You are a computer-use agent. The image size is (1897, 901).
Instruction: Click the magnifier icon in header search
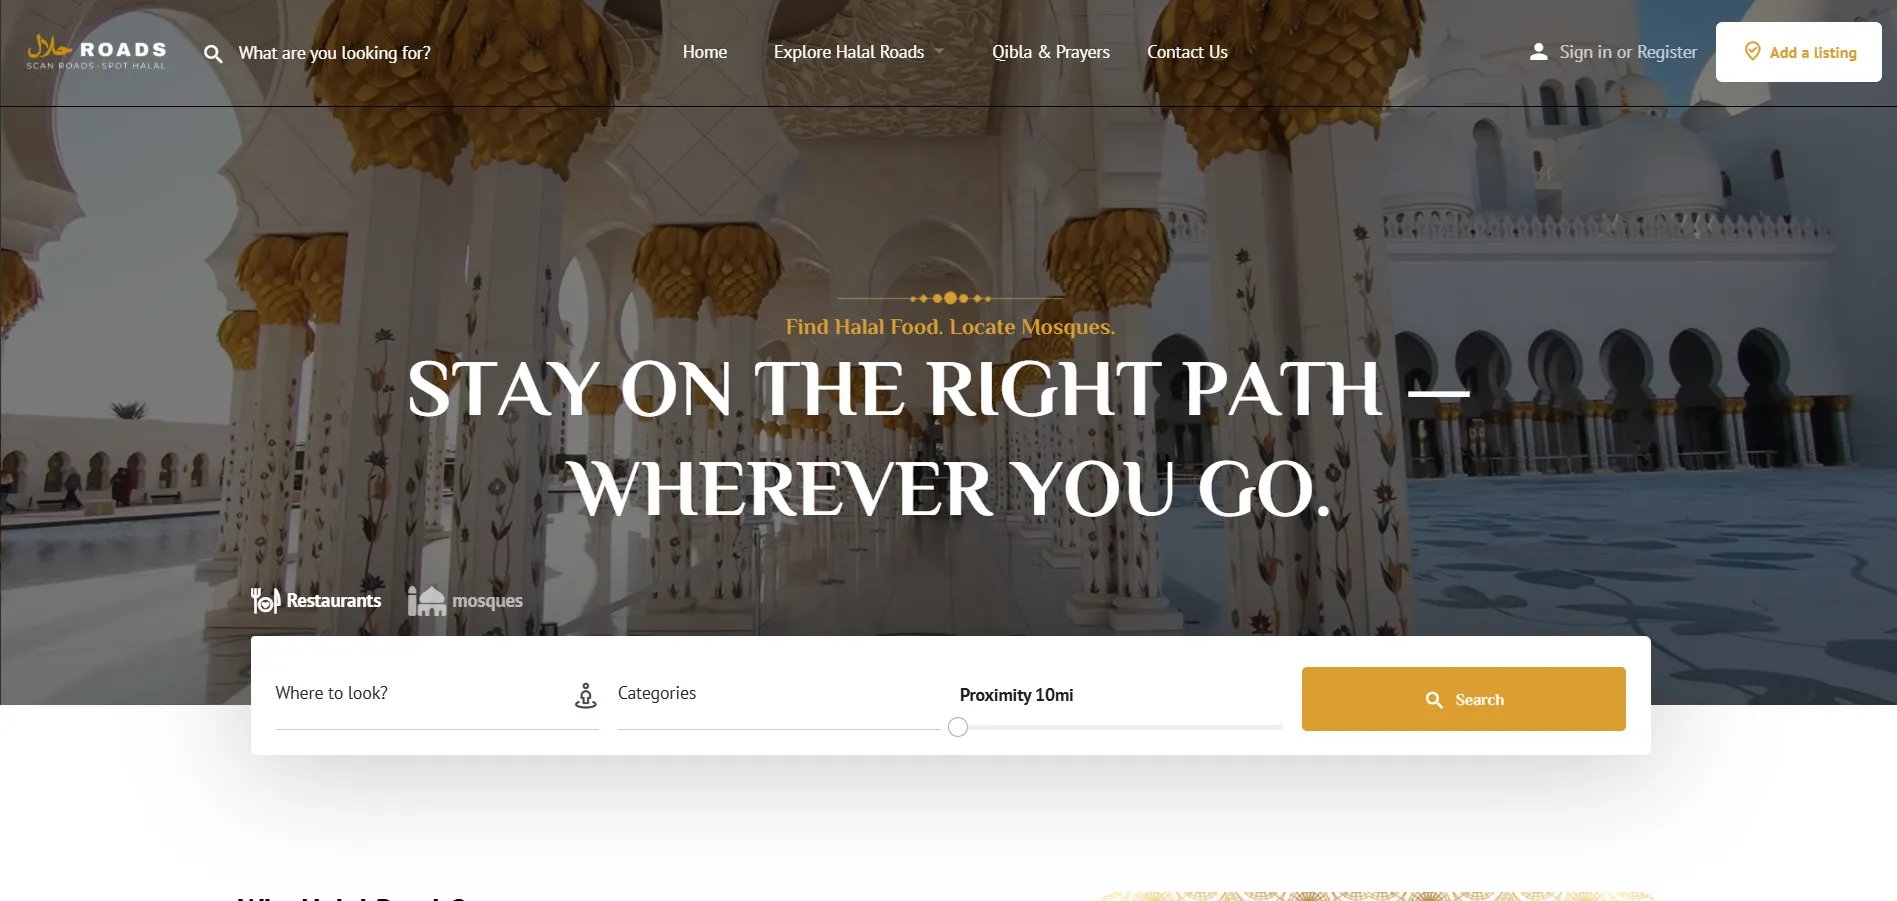click(x=213, y=54)
